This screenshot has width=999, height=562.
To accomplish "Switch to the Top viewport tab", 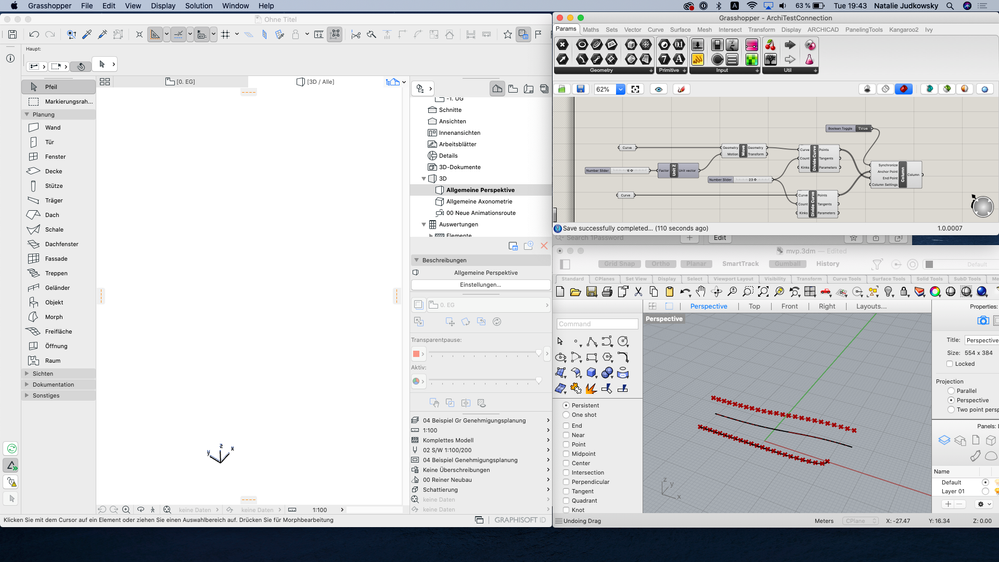I will (754, 306).
